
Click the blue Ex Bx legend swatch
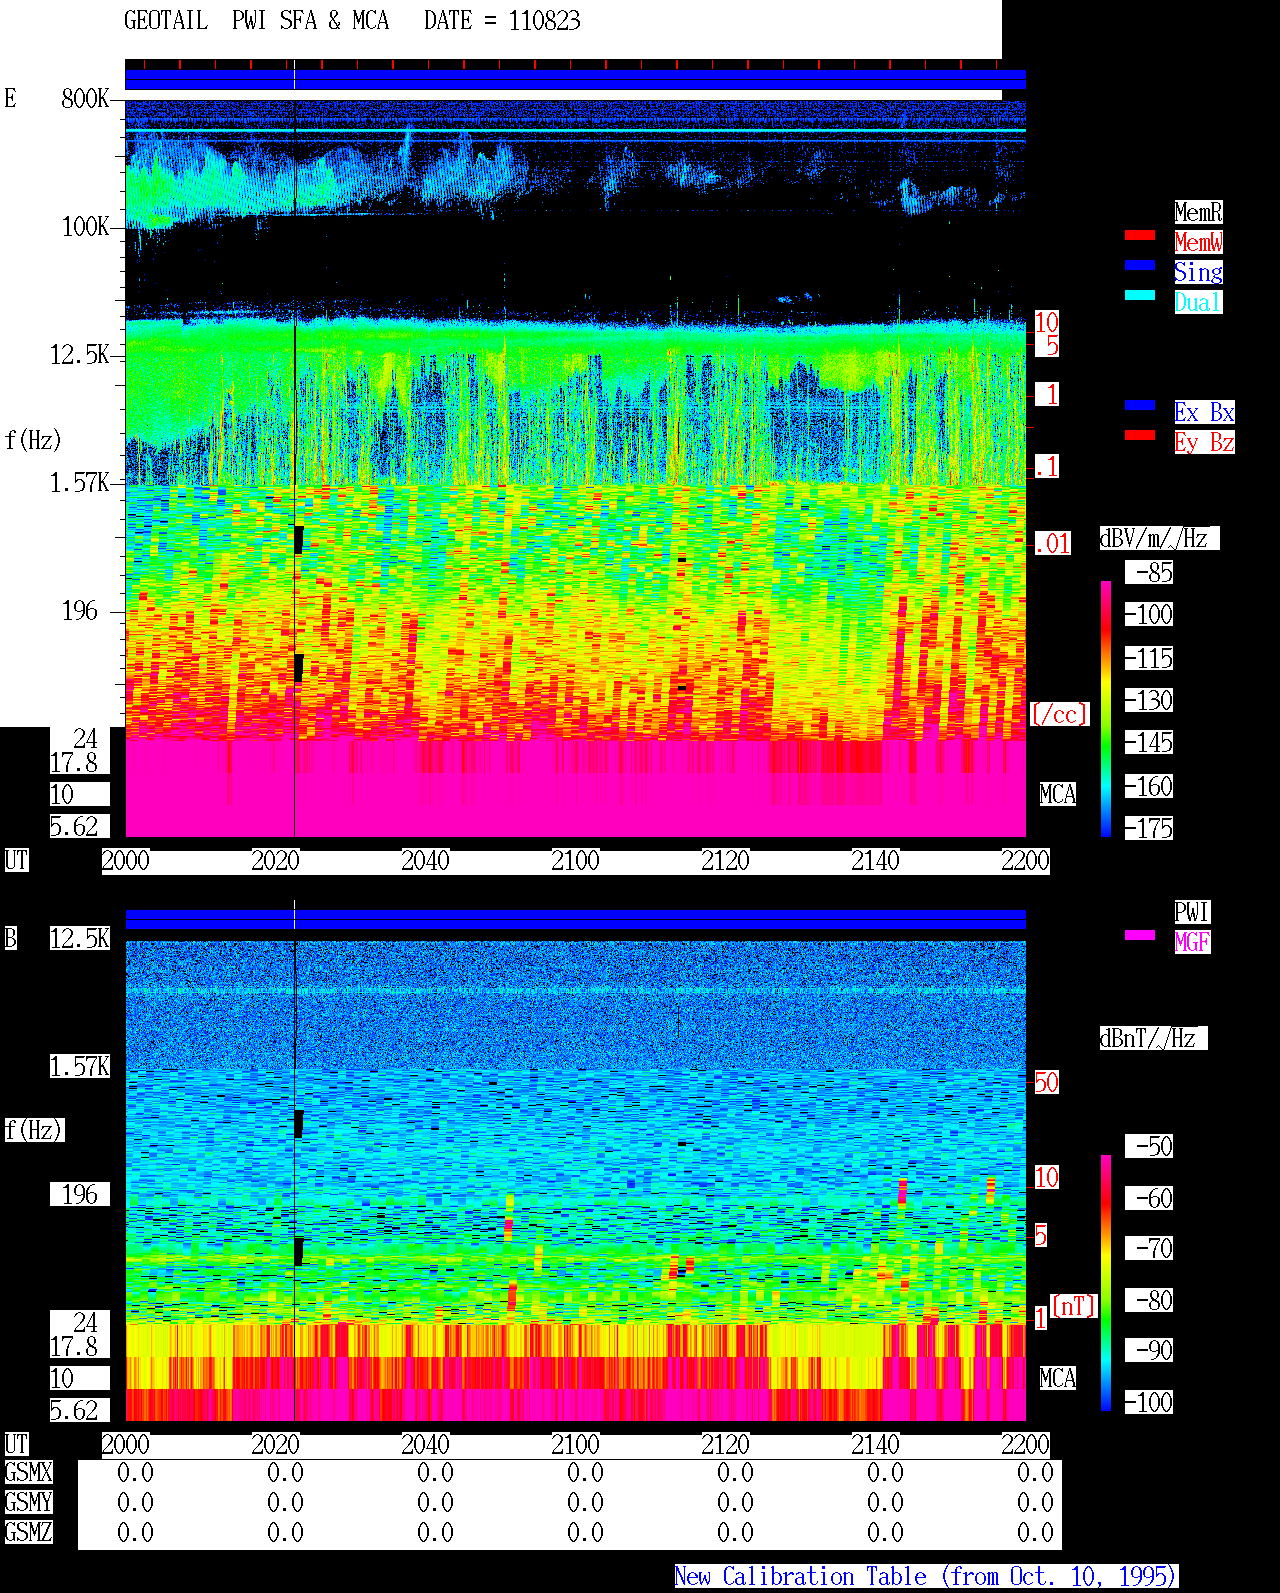point(1140,405)
